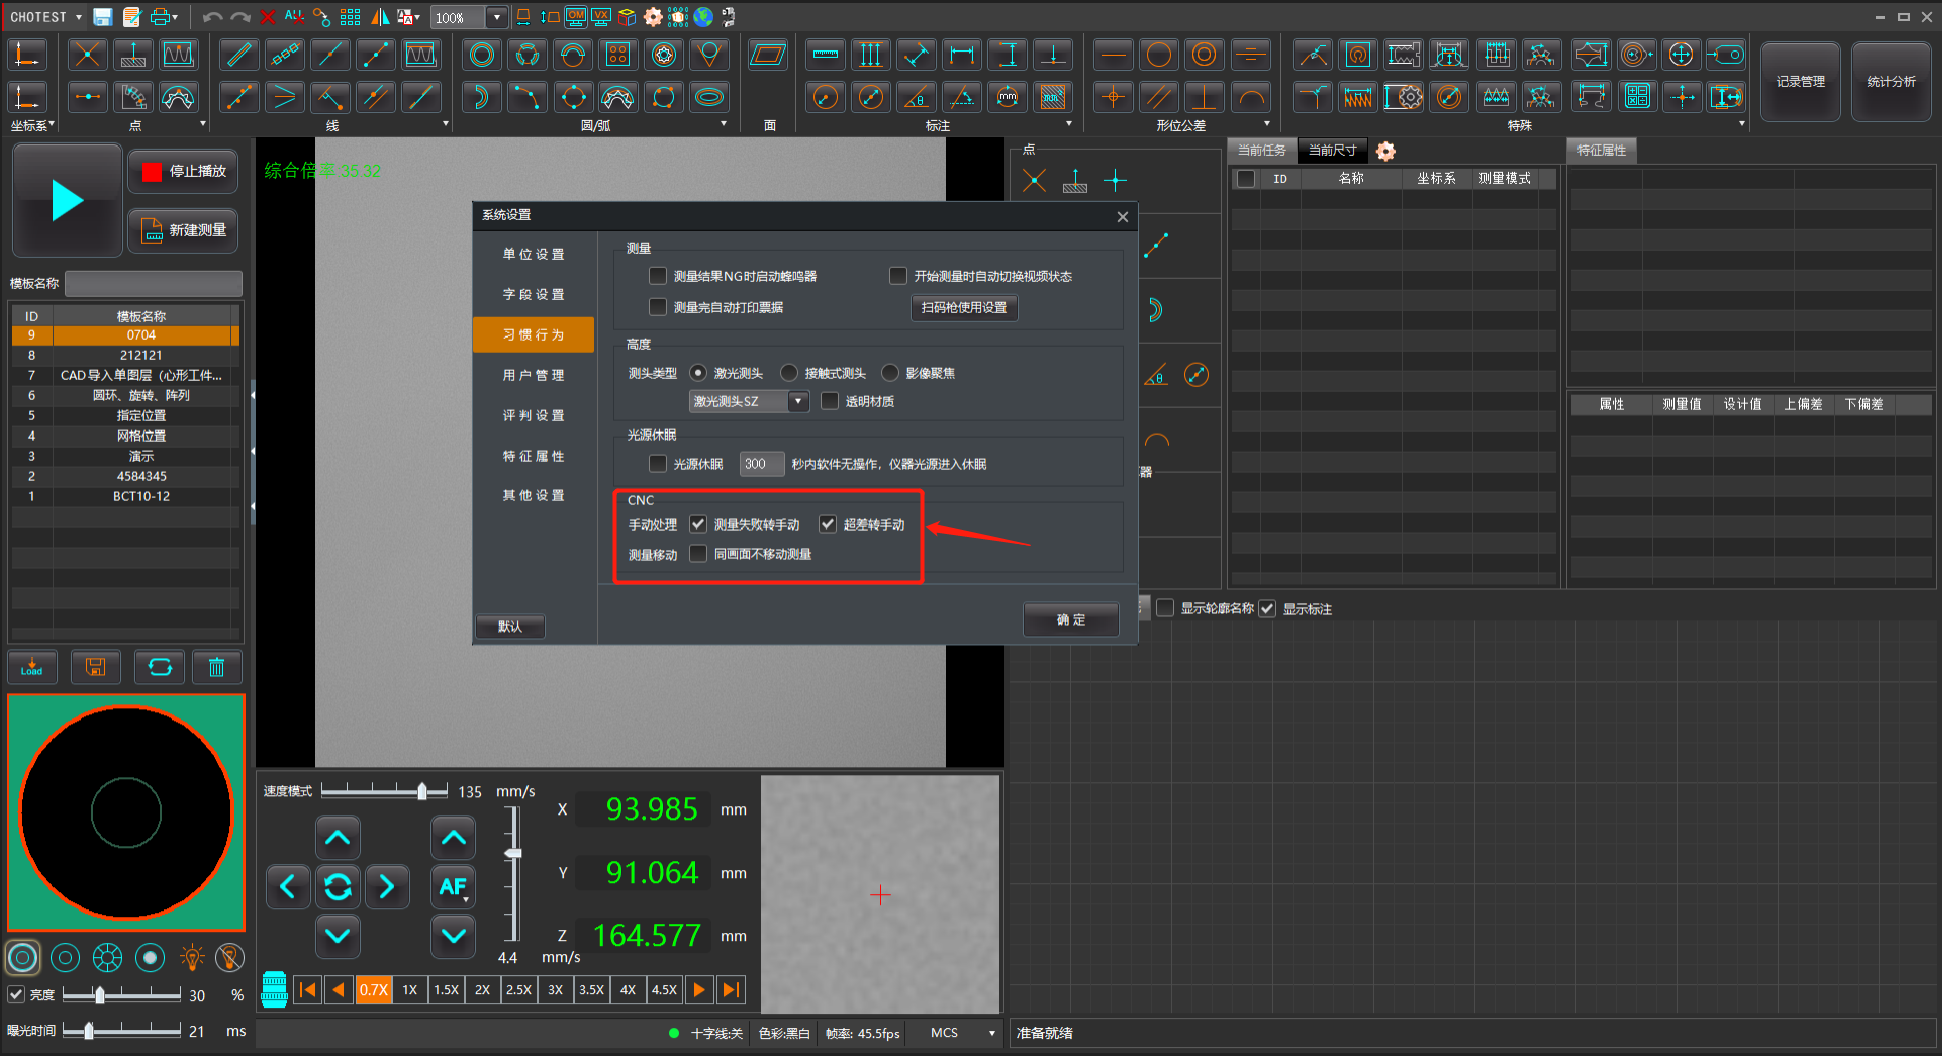
Task: Click the AF autofocus button
Action: click(x=453, y=886)
